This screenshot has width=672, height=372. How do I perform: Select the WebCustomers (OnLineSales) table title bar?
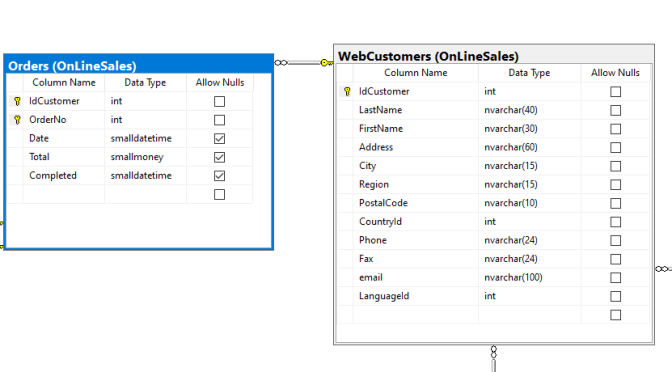(x=494, y=55)
